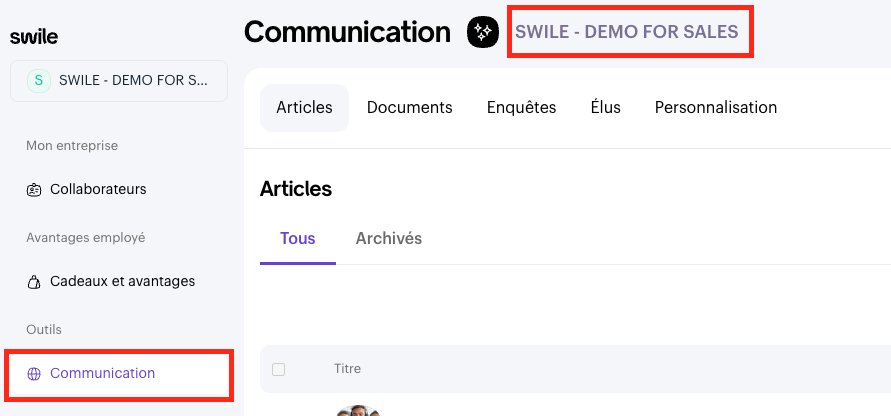
Task: Click the Communication globe icon
Action: 34,374
